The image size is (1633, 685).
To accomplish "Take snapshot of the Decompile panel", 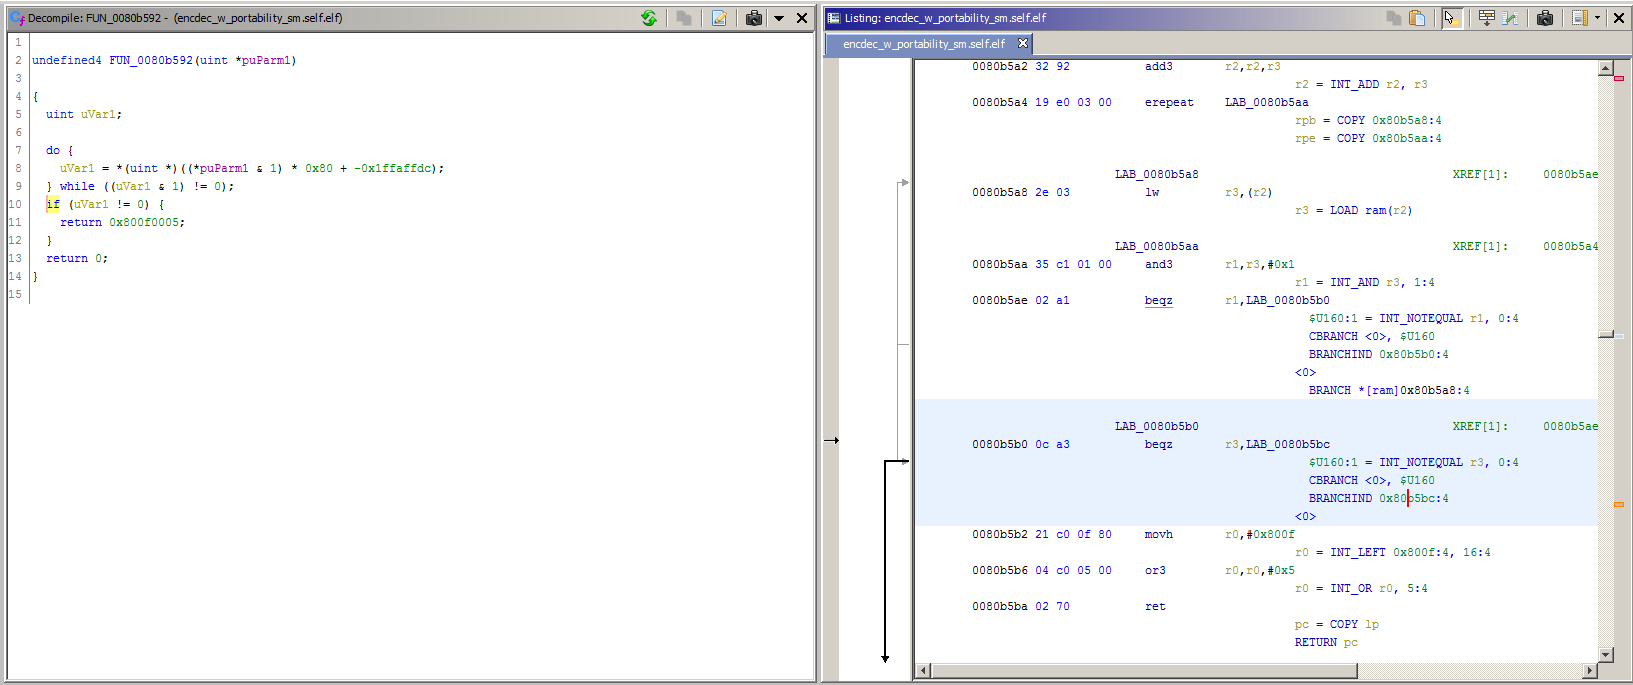I will click(x=754, y=18).
